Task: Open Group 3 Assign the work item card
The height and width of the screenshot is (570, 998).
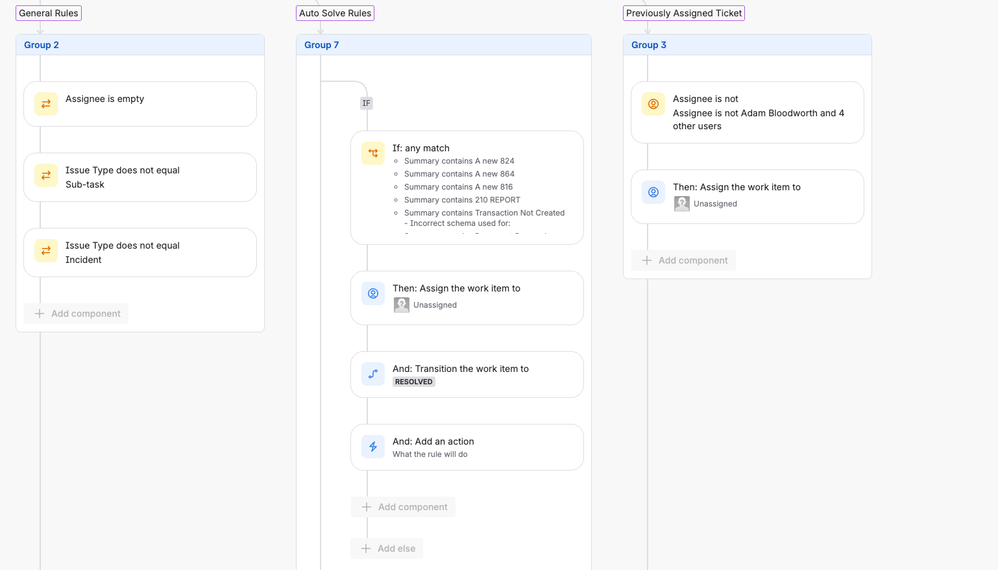Action: (x=747, y=197)
